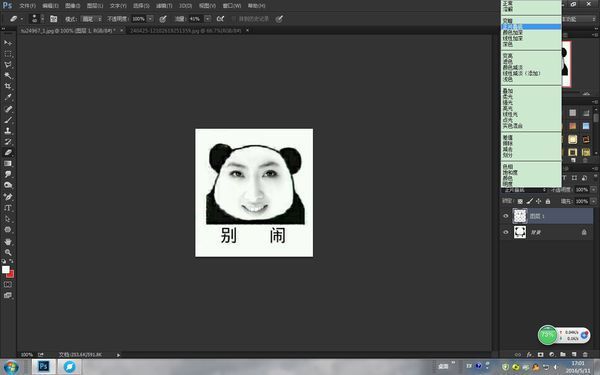Toggle lock all for layer
This screenshot has height=375, width=600.
(x=548, y=201)
